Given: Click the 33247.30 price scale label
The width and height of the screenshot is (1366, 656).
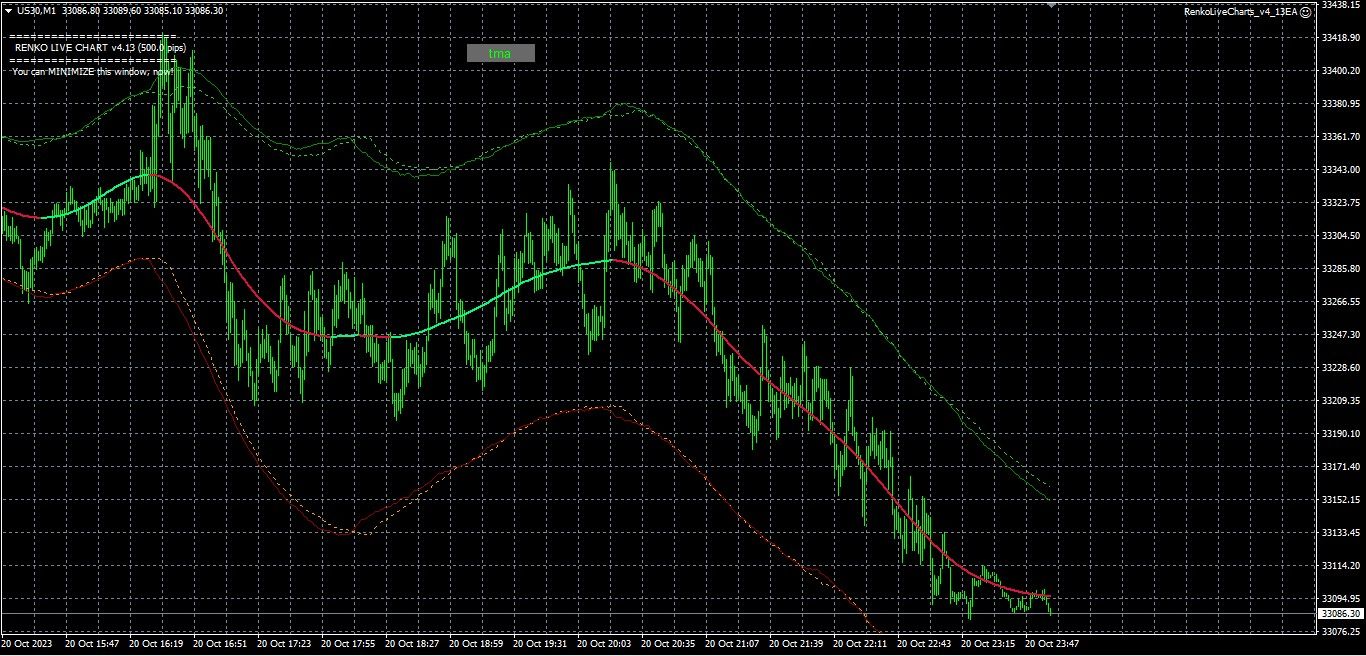Looking at the screenshot, I should pos(1340,335).
